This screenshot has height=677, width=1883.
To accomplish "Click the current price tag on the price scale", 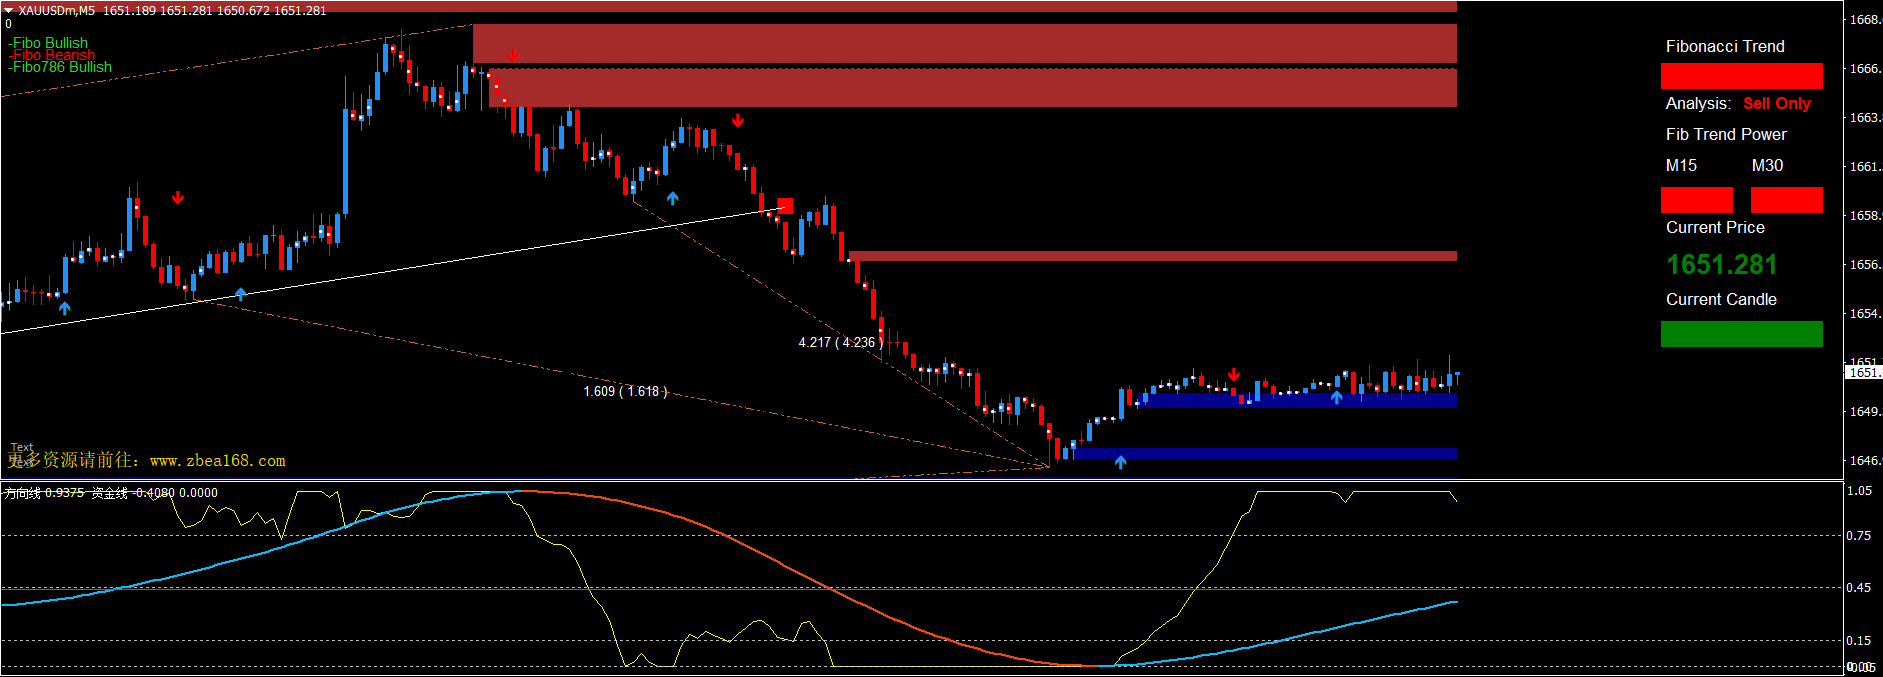I will (x=1863, y=372).
